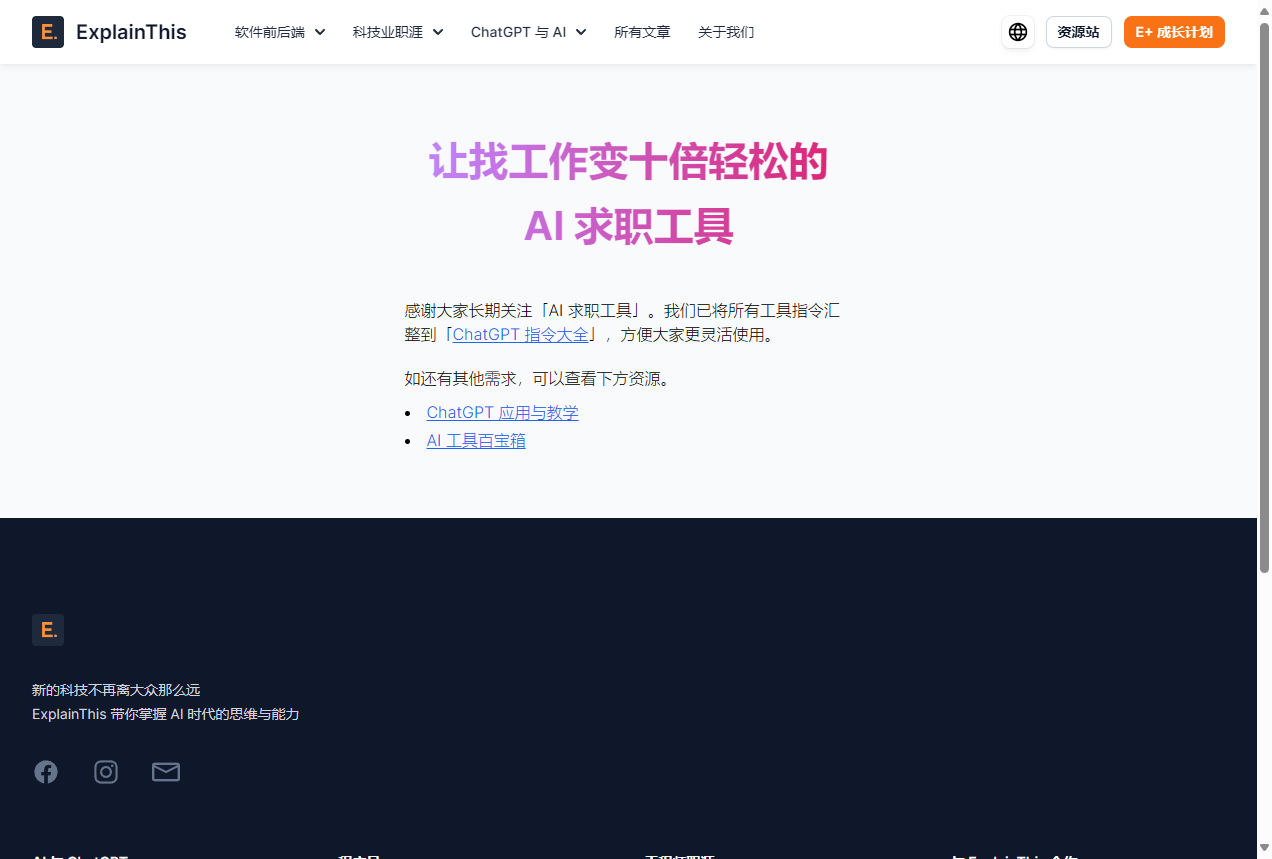Open the ChatGPT 指令大全 link
The width and height of the screenshot is (1272, 859).
point(520,335)
